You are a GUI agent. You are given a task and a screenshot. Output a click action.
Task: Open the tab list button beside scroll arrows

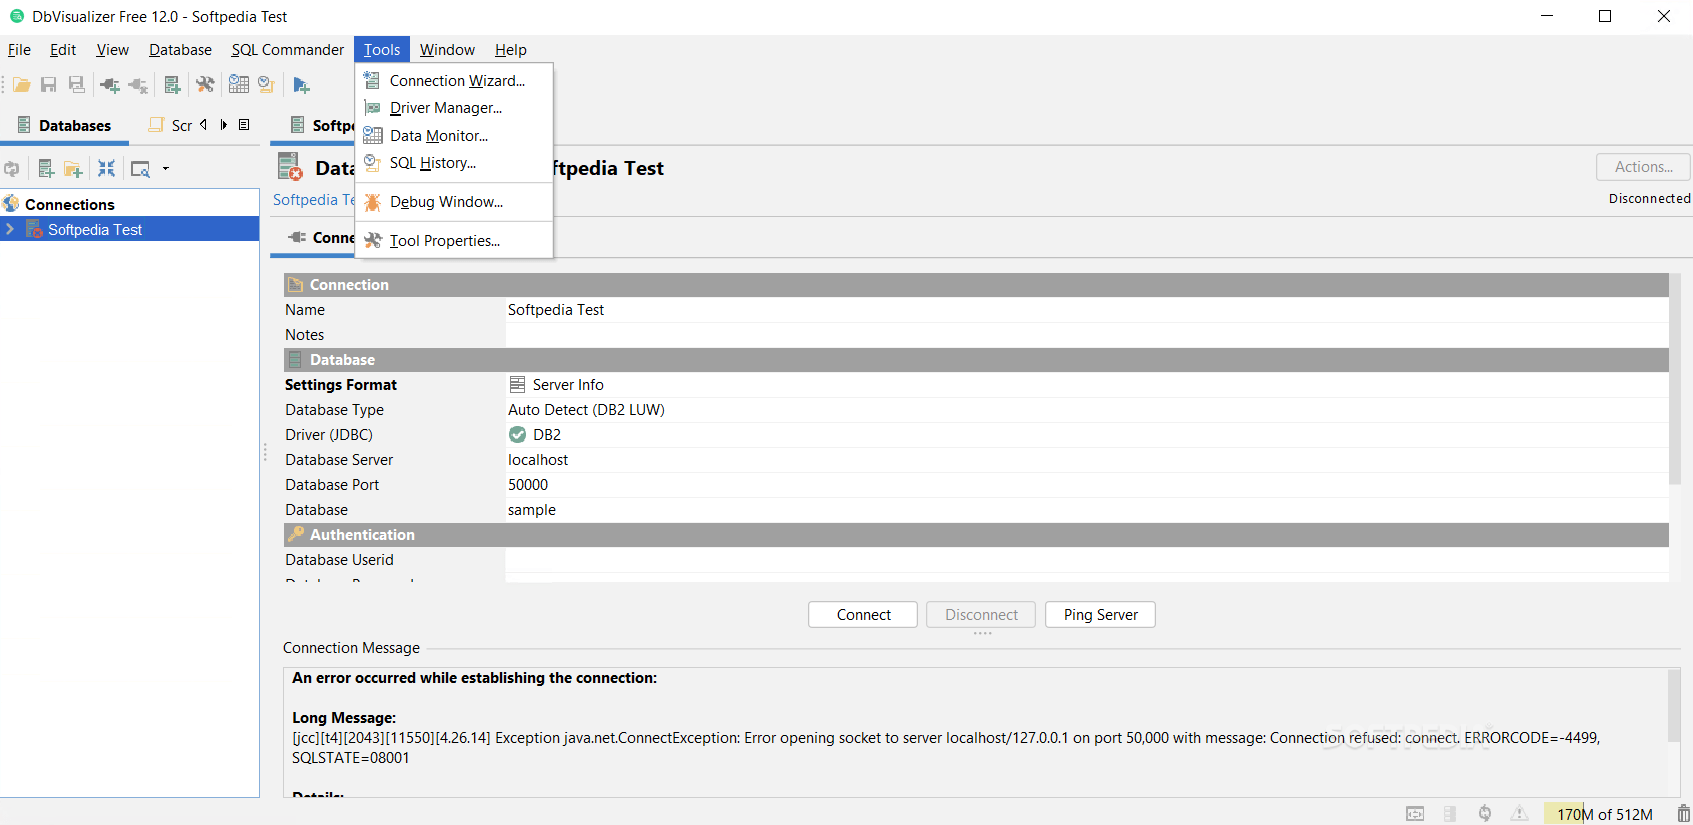pos(244,125)
